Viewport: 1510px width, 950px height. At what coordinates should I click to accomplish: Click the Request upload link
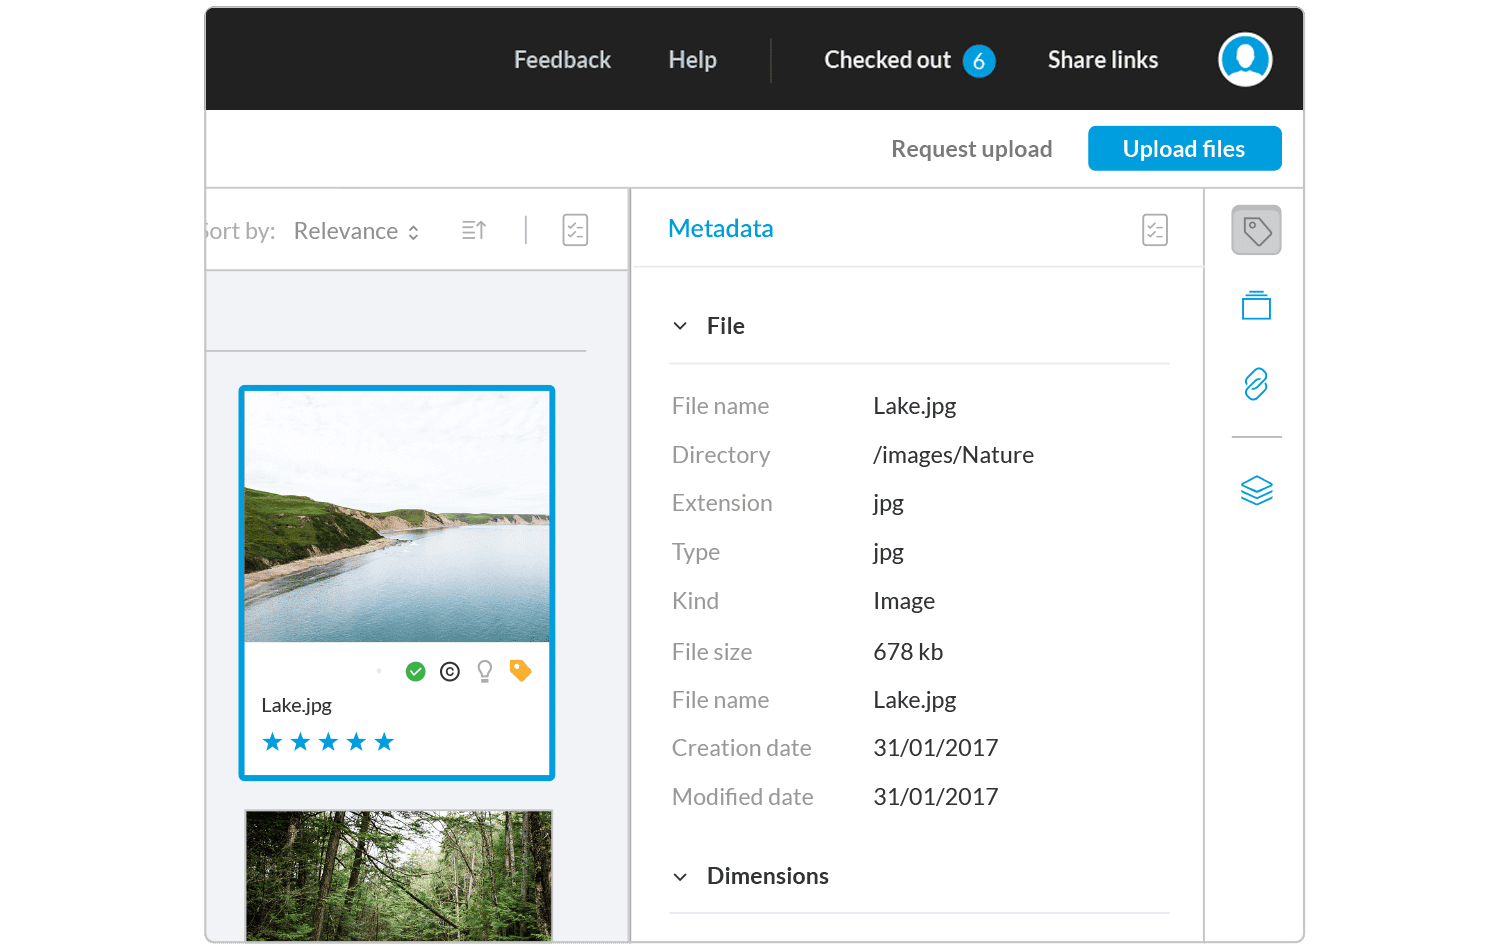(971, 149)
